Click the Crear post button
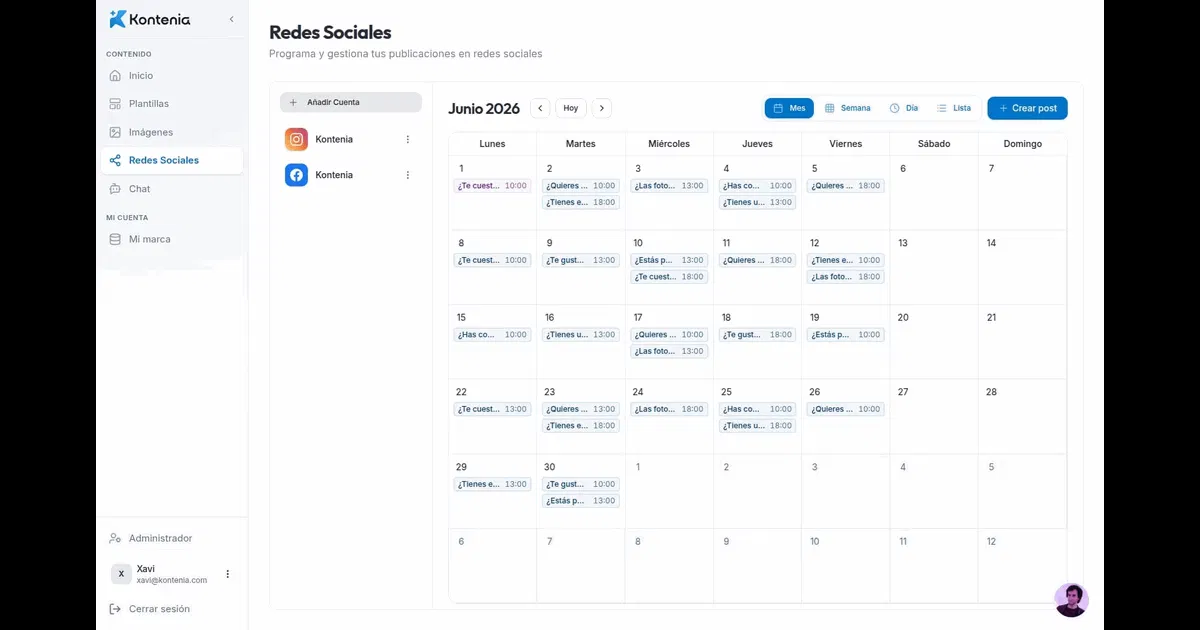 click(1027, 108)
